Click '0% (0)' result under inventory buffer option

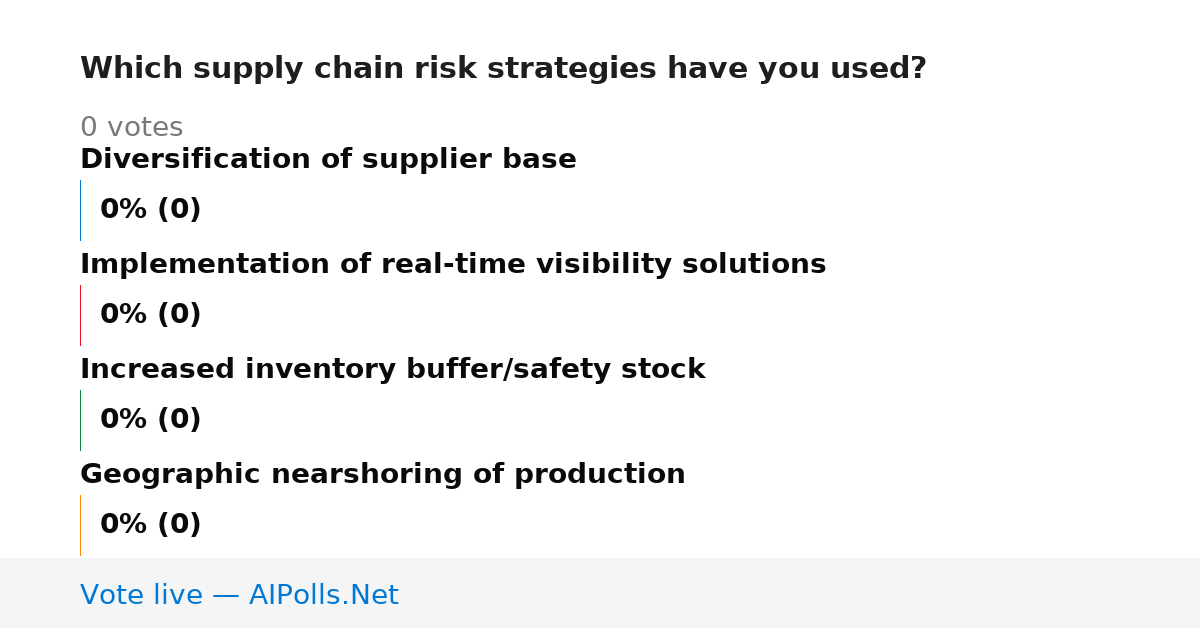(151, 420)
